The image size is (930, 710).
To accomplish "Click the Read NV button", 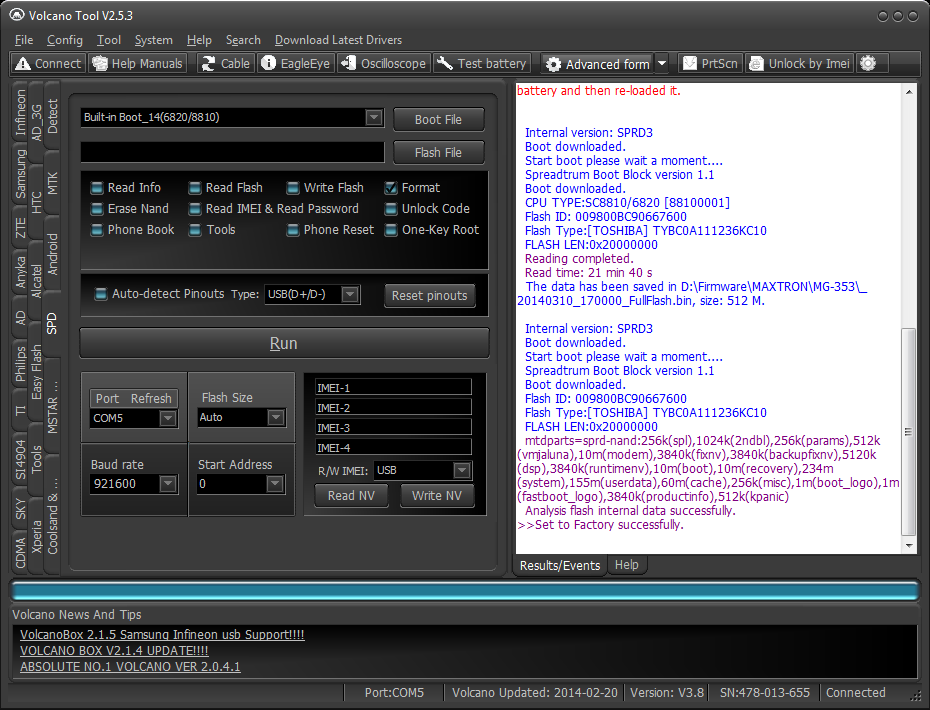I will click(x=351, y=495).
